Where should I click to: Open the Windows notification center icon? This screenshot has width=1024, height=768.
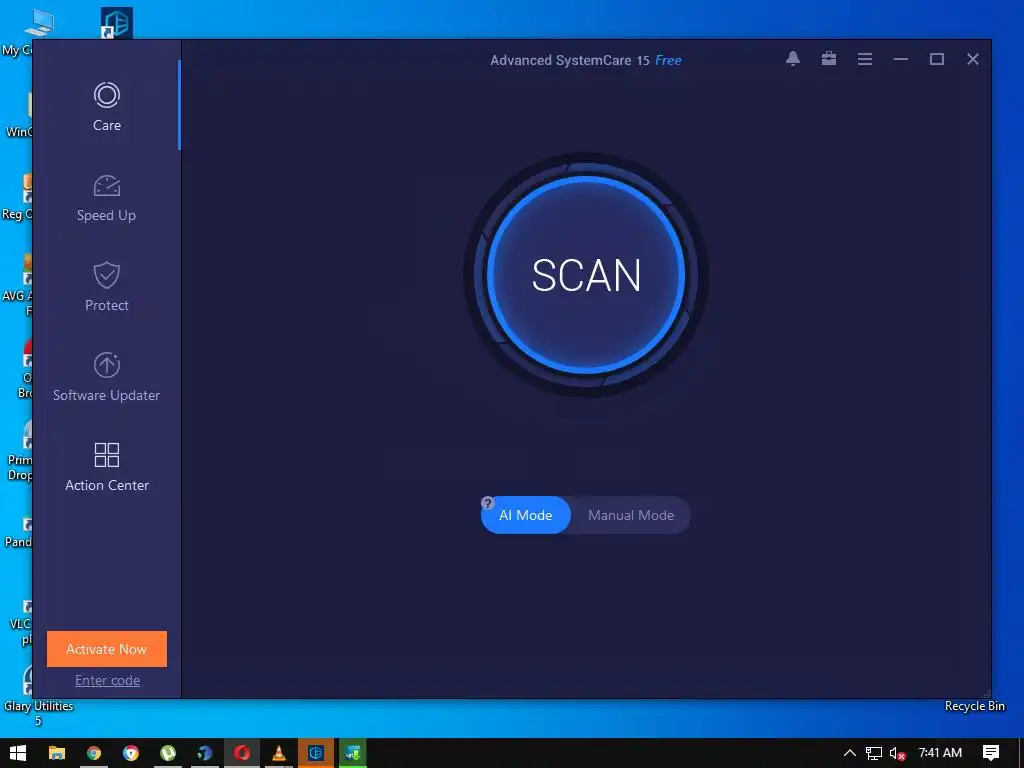pos(991,753)
